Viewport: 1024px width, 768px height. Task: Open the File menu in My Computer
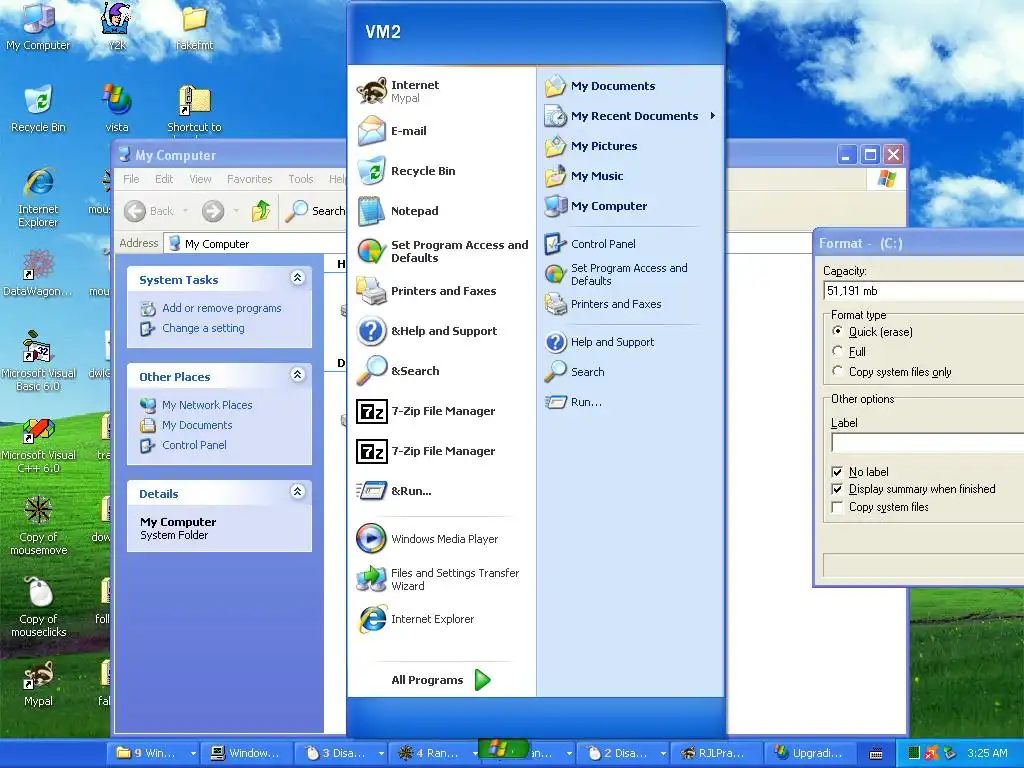(x=131, y=179)
